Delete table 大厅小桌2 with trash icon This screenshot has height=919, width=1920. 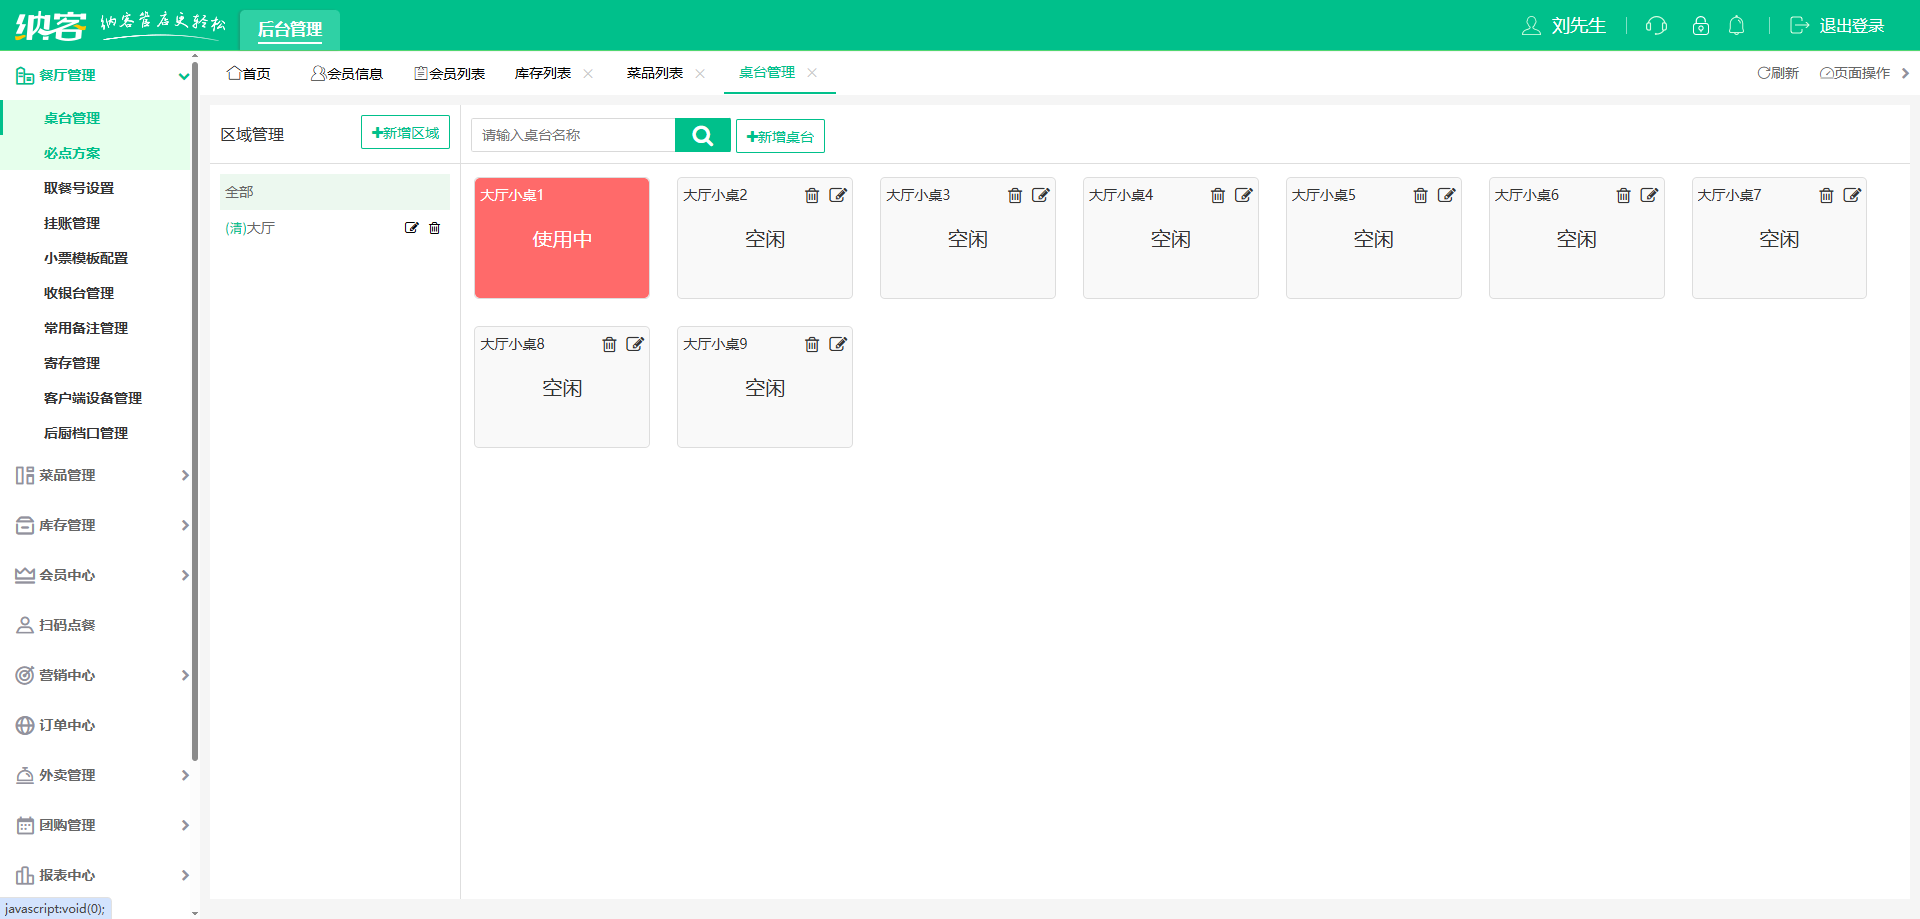(812, 196)
